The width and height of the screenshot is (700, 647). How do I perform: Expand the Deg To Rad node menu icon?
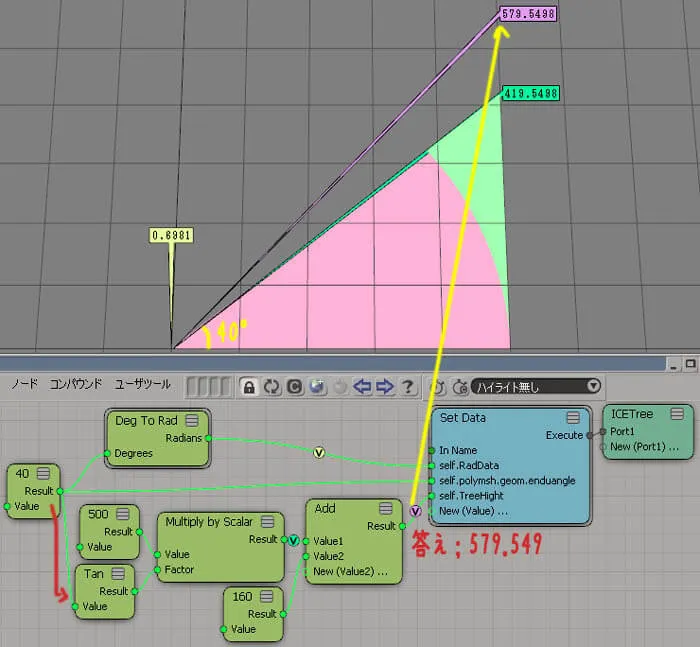(192, 421)
